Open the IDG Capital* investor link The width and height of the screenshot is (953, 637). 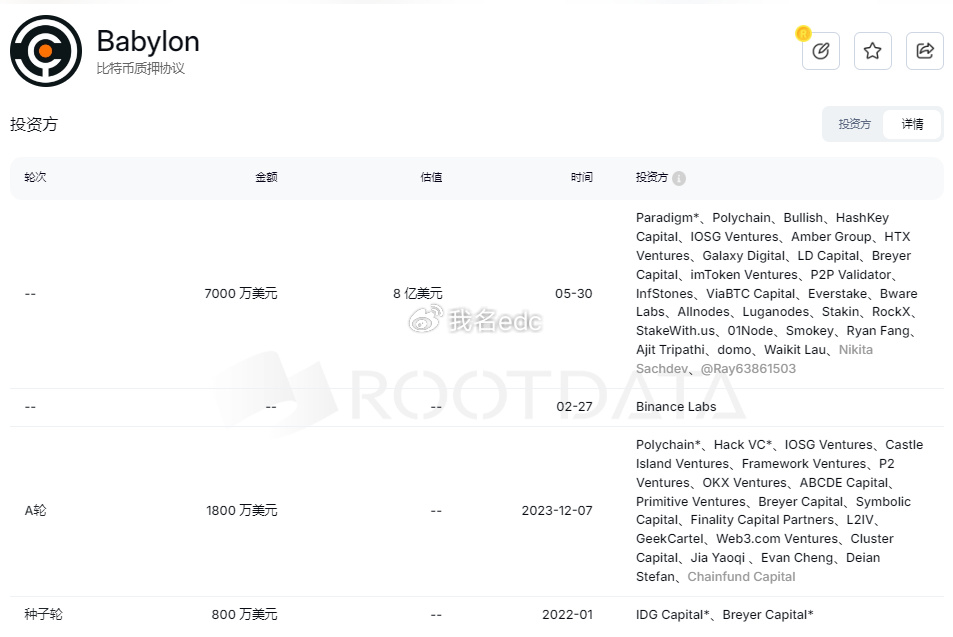672,615
